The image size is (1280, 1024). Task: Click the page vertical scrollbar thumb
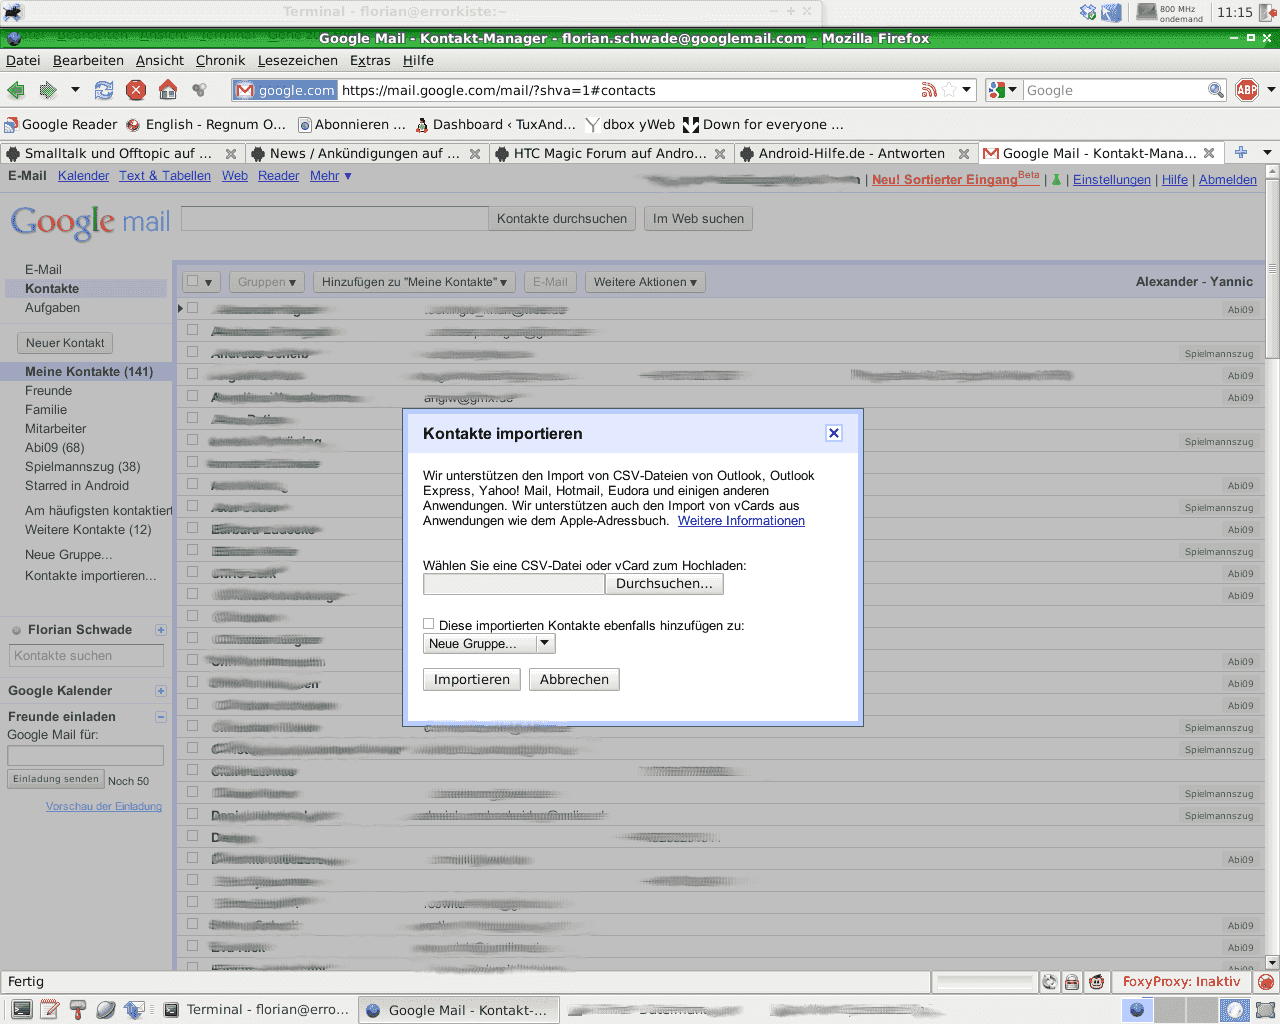(1273, 268)
